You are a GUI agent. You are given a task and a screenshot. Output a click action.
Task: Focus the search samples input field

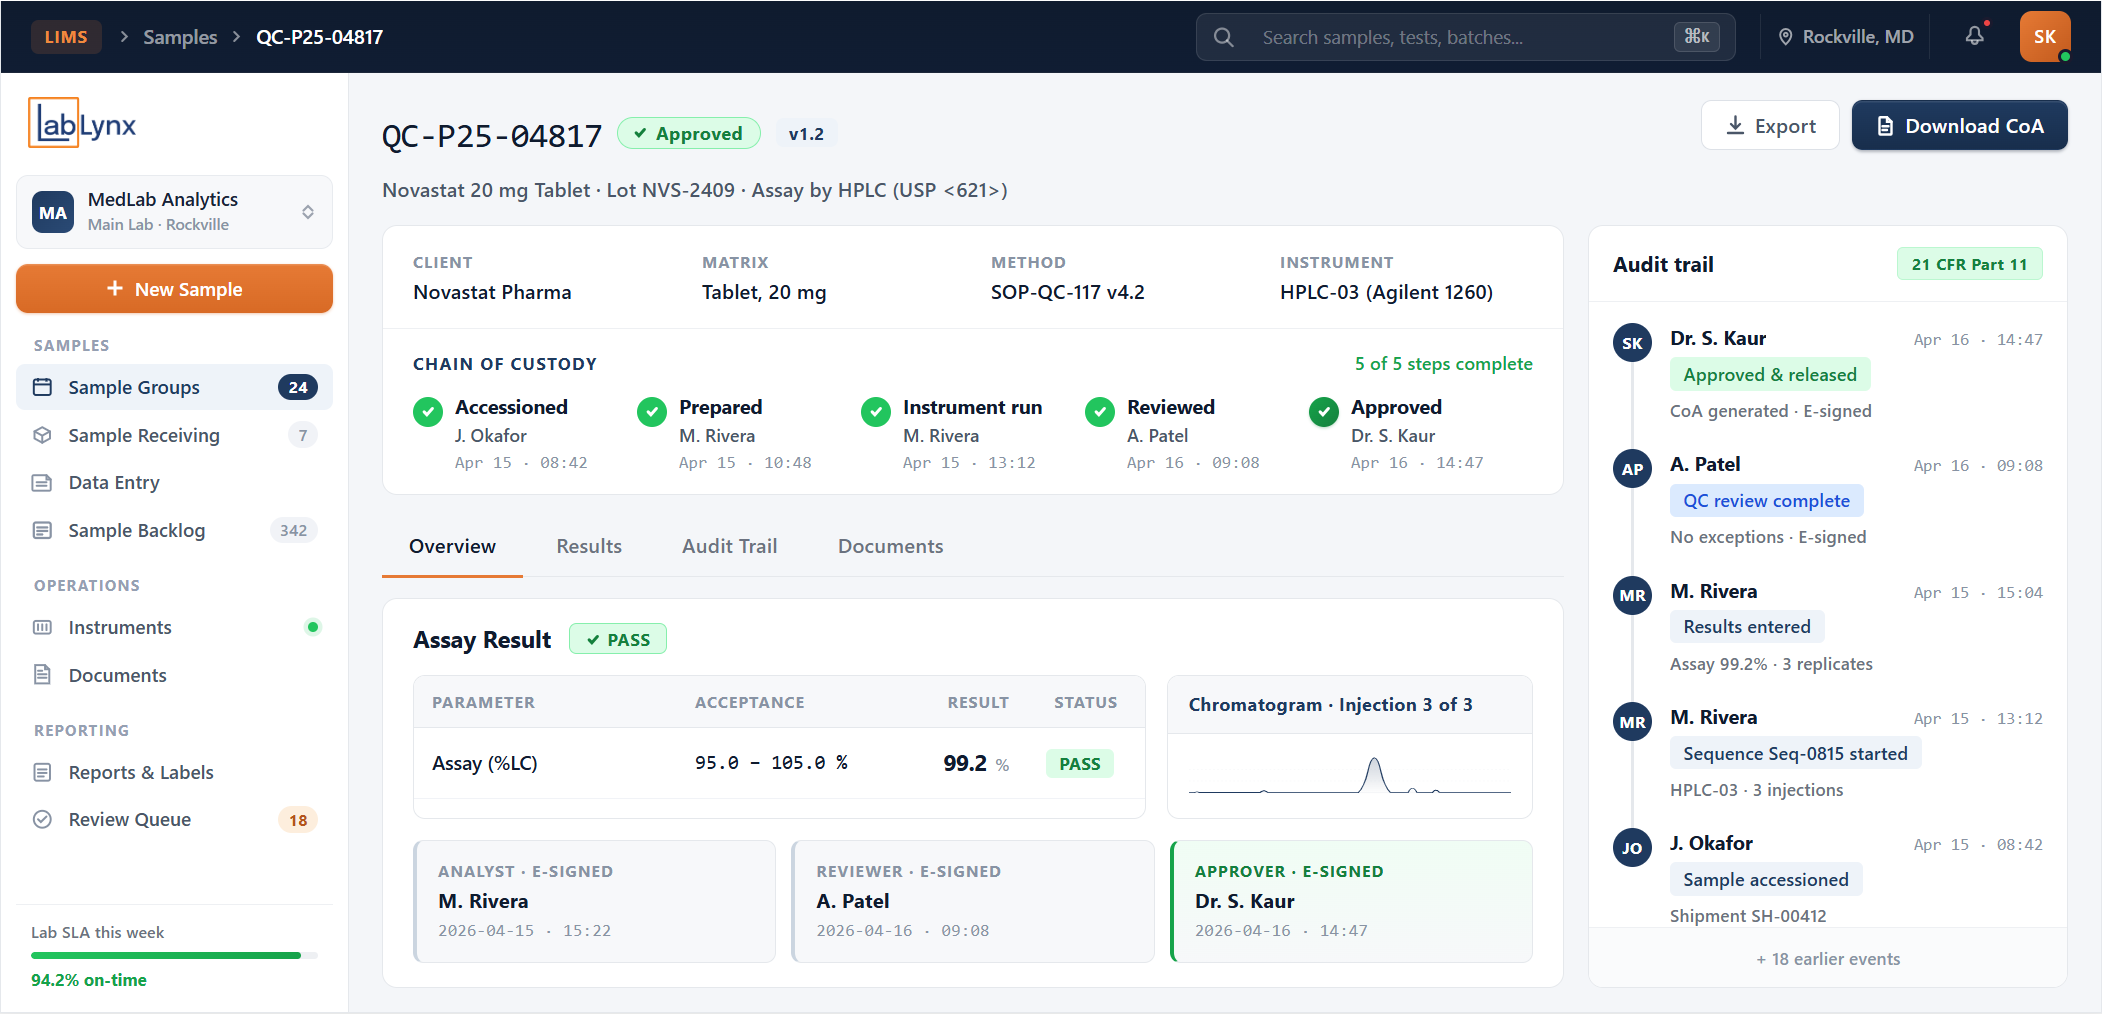(1465, 37)
